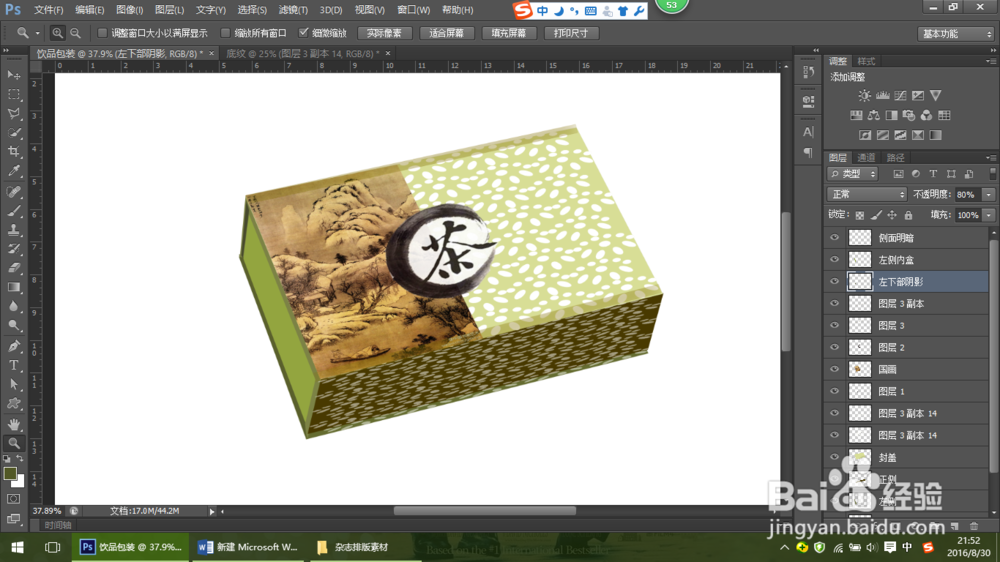The image size is (1000, 562).
Task: Hide the 图层 3 副本 layer
Action: [834, 304]
